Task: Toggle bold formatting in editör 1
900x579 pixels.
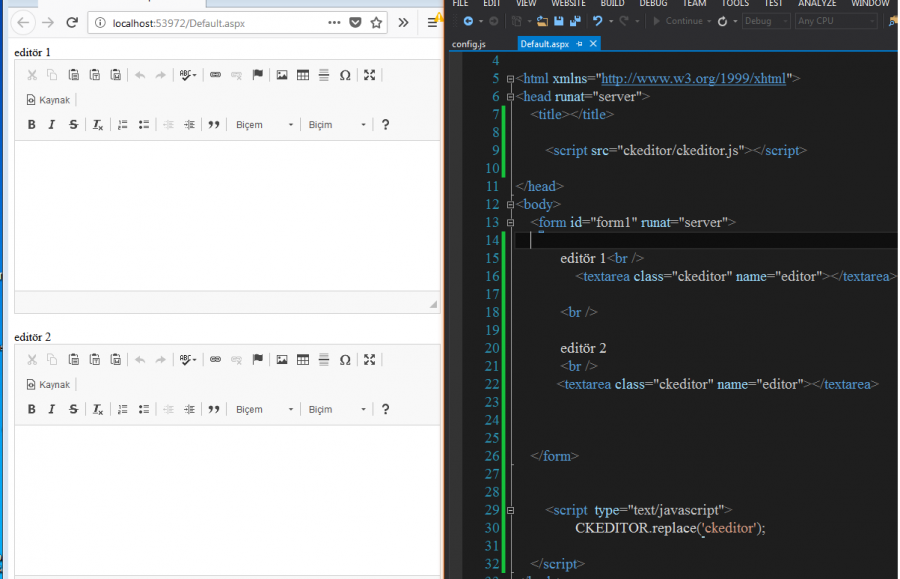Action: [x=31, y=123]
